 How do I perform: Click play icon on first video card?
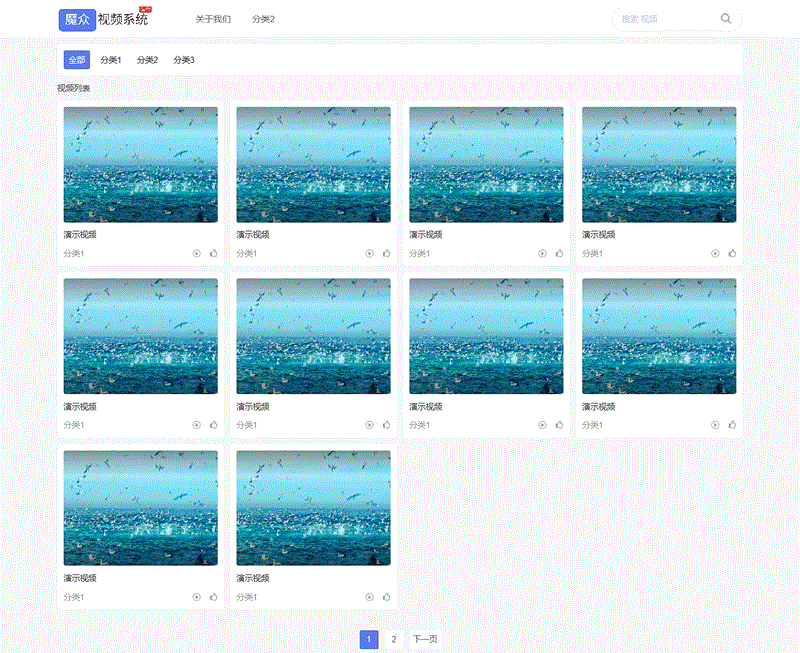point(197,253)
